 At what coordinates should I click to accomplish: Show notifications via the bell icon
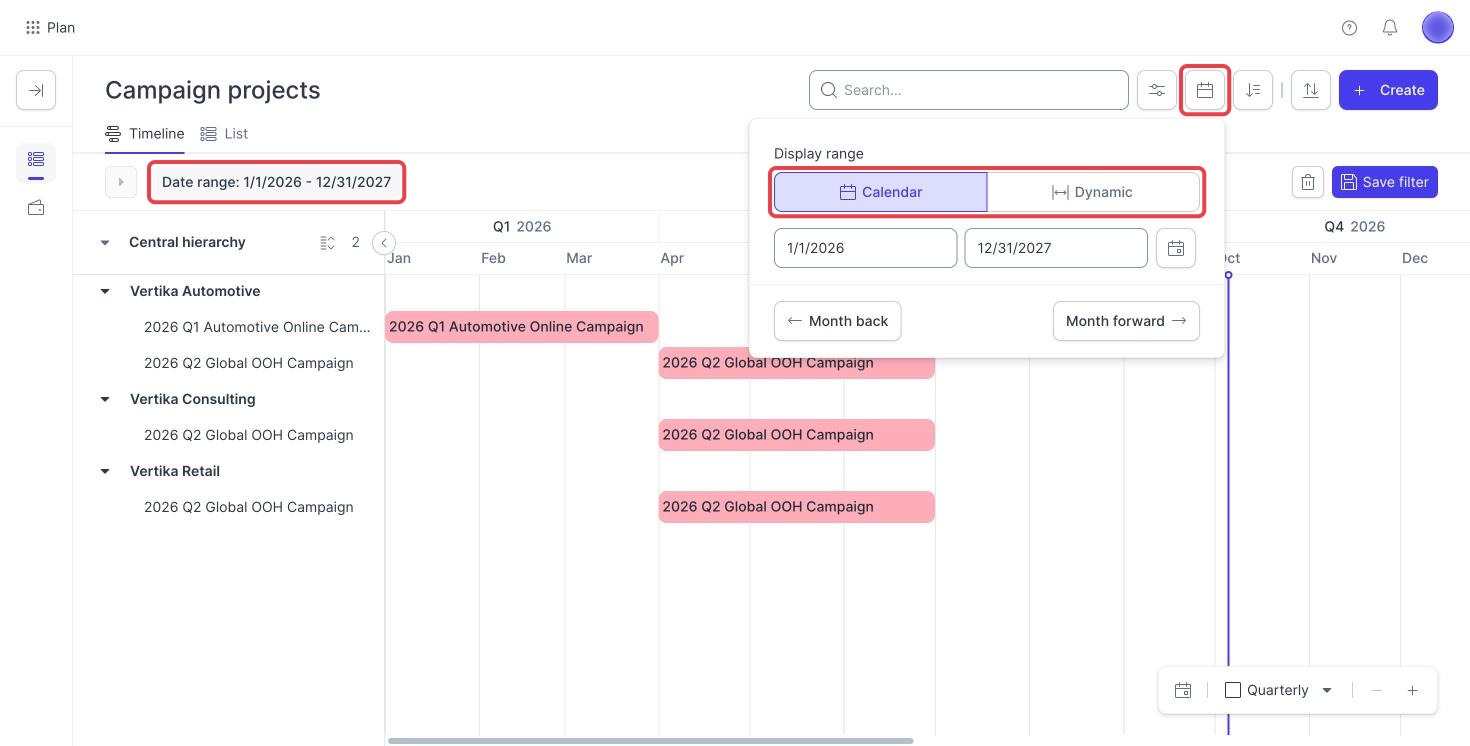(1390, 28)
